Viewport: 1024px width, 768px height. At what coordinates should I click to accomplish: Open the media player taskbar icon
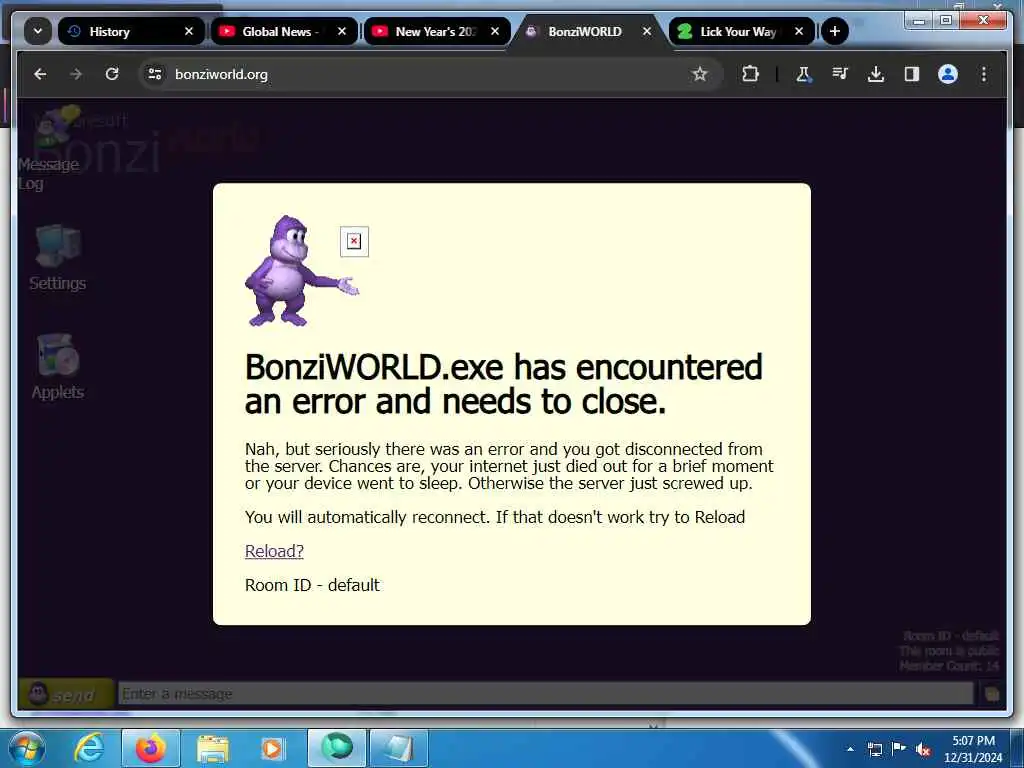[x=272, y=748]
